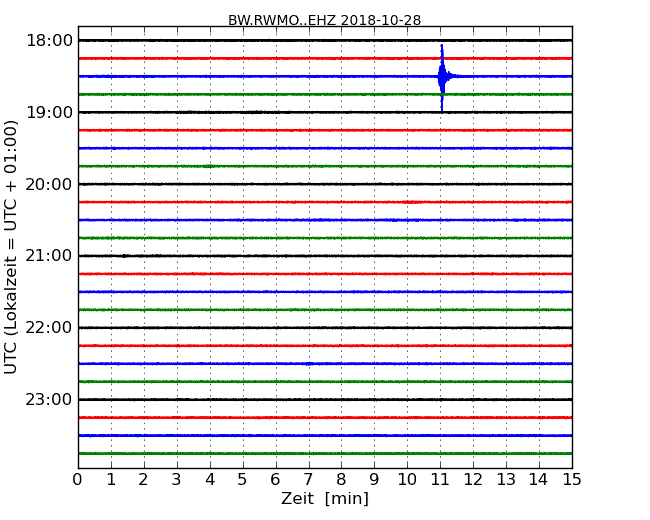Image resolution: width=650 pixels, height=520 pixels.
Task: Click x-axis tick label 9
Action: click(x=374, y=479)
